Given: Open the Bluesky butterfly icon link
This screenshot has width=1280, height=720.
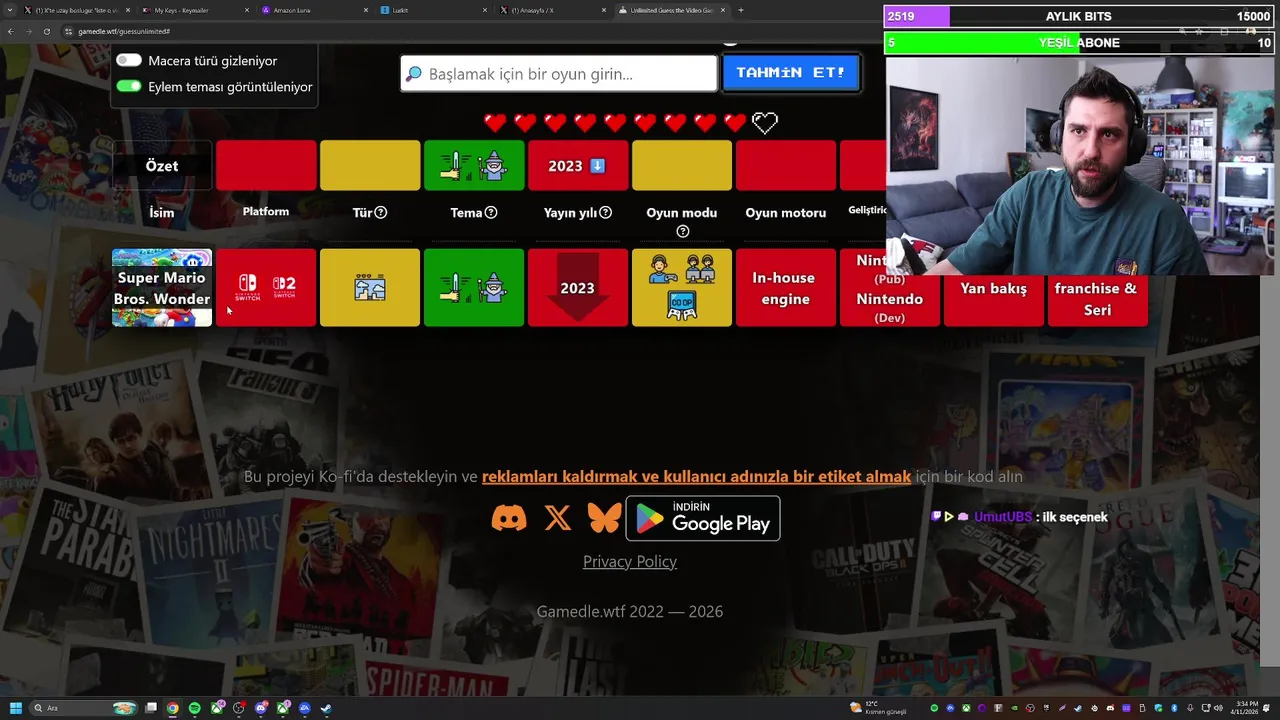Looking at the screenshot, I should pos(604,518).
